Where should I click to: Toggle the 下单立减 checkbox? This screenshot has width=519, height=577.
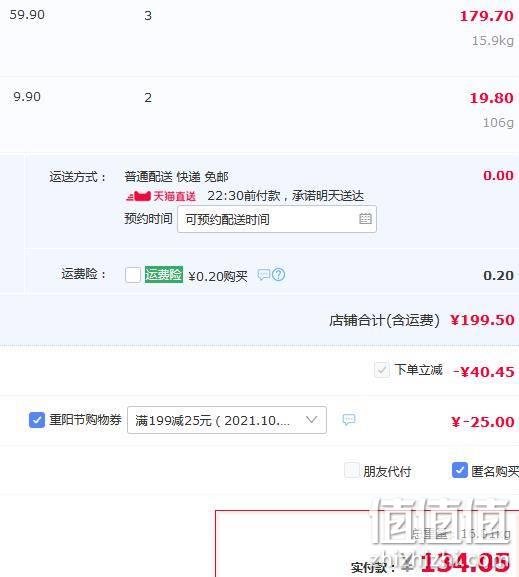[x=382, y=370]
